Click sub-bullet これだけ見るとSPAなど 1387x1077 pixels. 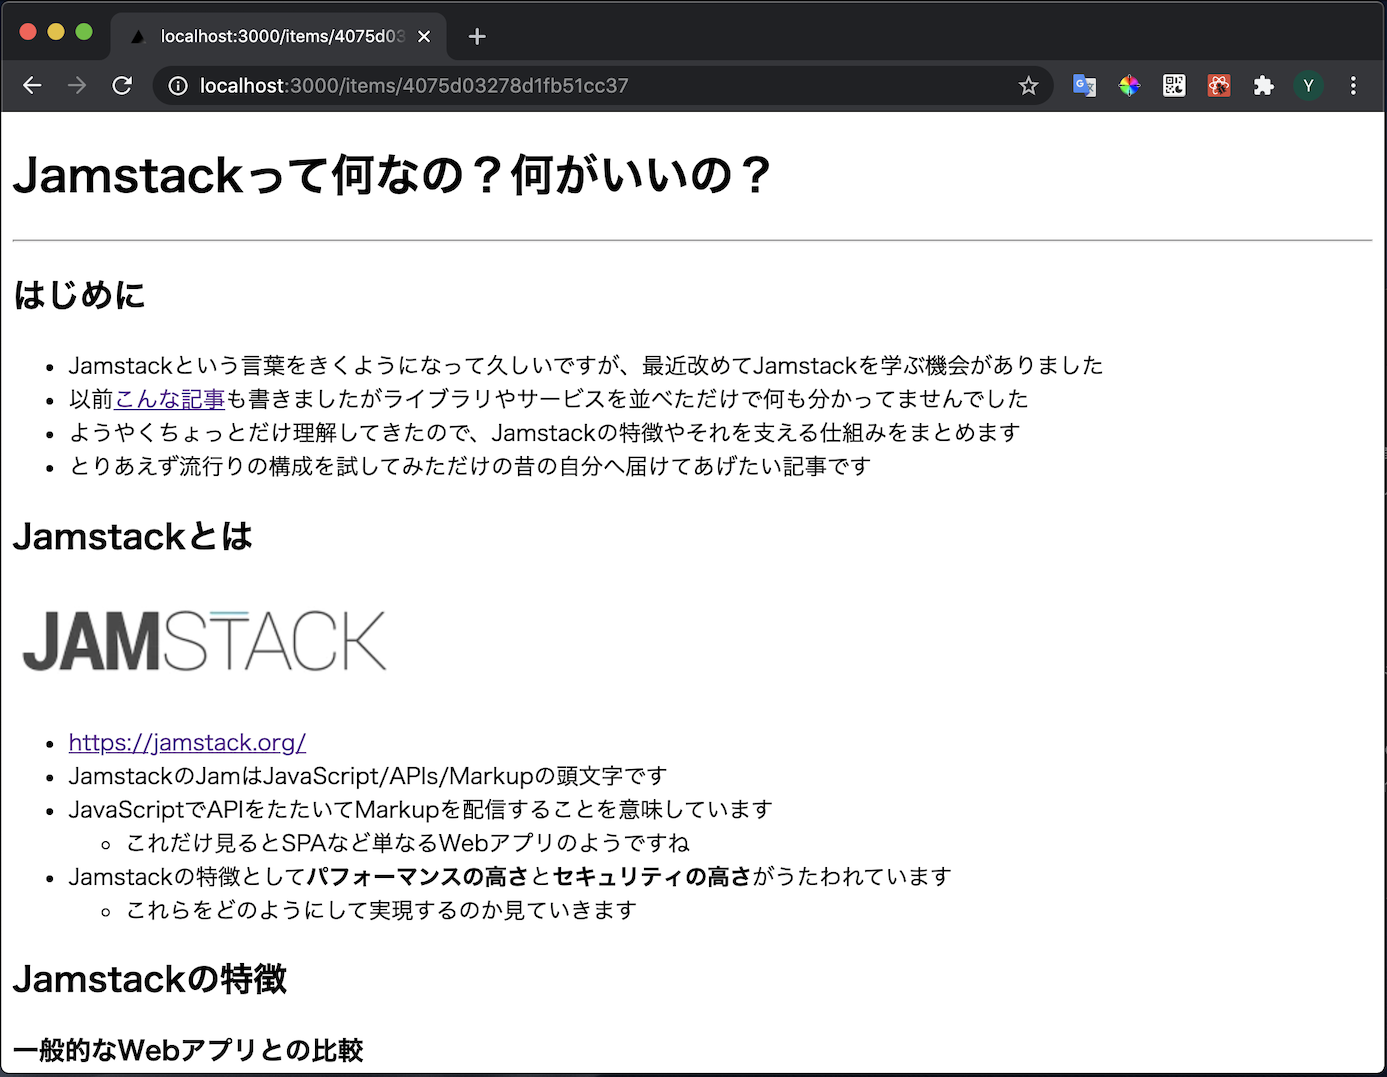[408, 843]
